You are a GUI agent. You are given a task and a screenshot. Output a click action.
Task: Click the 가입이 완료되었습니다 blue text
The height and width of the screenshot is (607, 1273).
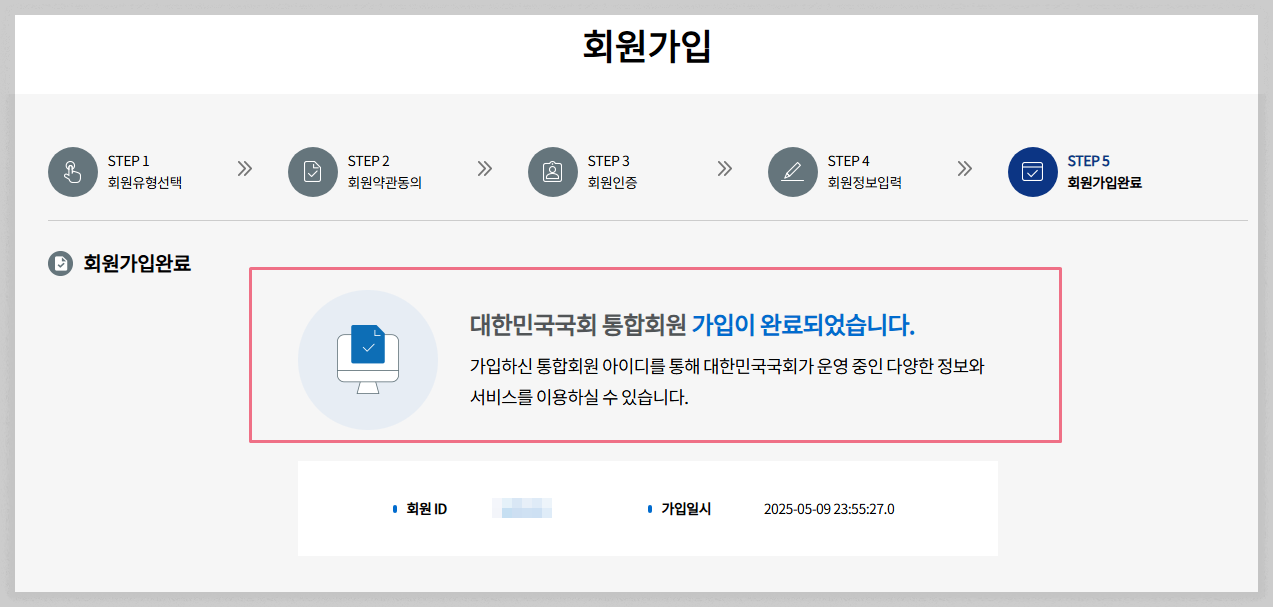pos(804,325)
